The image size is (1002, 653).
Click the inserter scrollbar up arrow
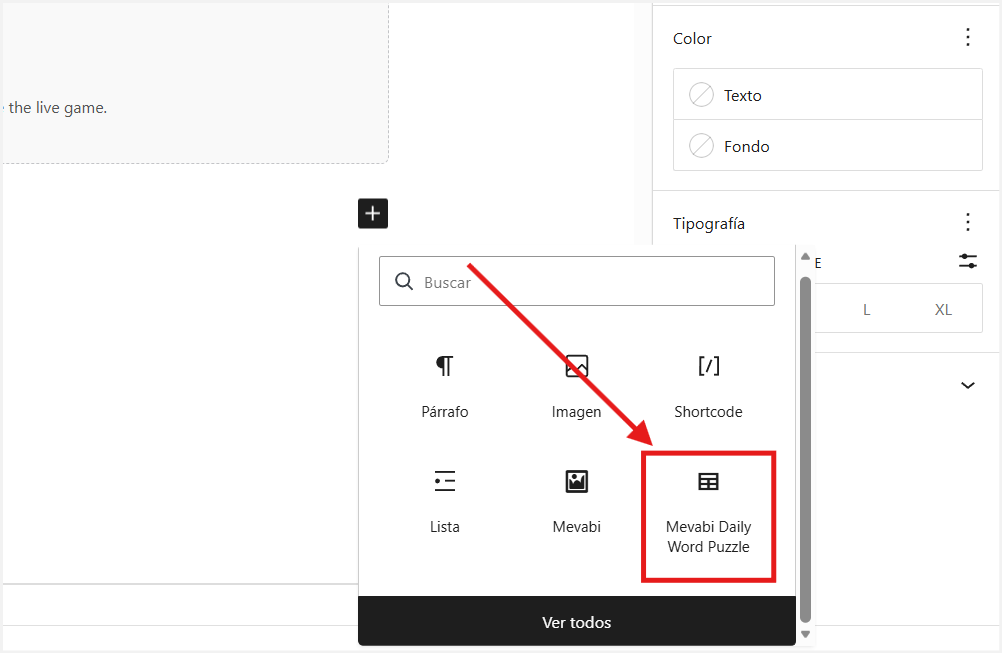805,256
